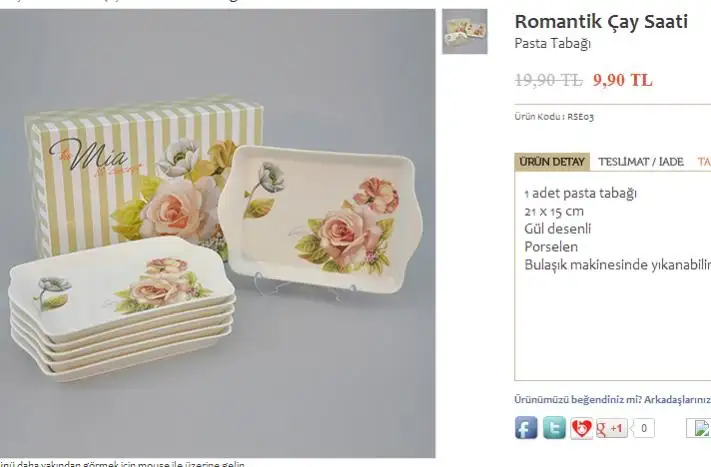The width and height of the screenshot is (711, 467).
Task: Click the red 9,90 TL sale price
Action: [x=623, y=80]
